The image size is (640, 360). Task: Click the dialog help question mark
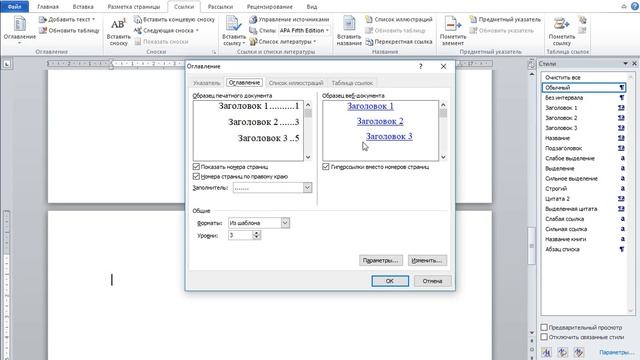pyautogui.click(x=420, y=67)
